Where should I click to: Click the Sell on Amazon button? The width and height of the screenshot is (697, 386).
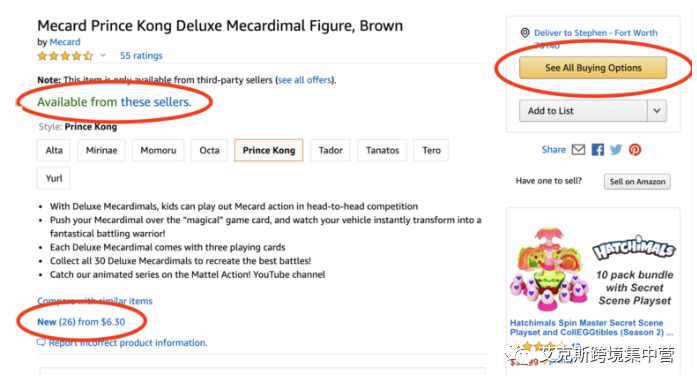point(637,181)
